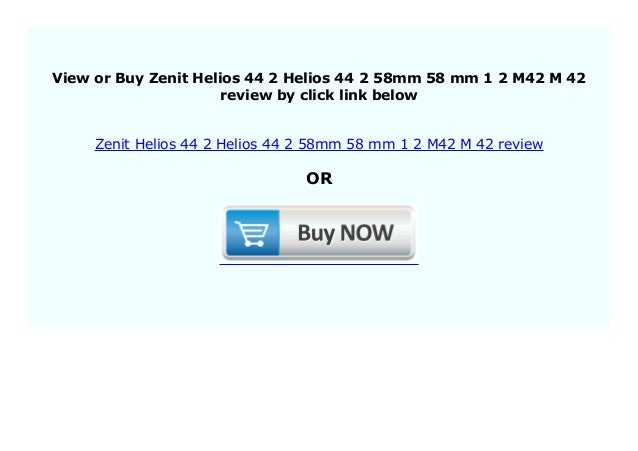The width and height of the screenshot is (638, 451).
Task: Click the word 'review' at the link's end
Action: [520, 144]
